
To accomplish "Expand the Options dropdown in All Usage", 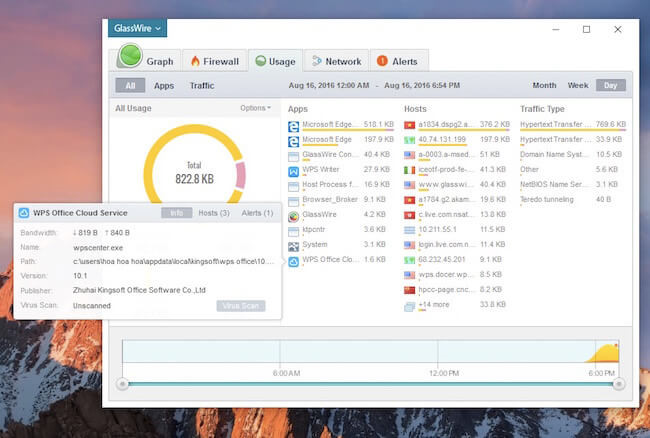I will pos(255,108).
